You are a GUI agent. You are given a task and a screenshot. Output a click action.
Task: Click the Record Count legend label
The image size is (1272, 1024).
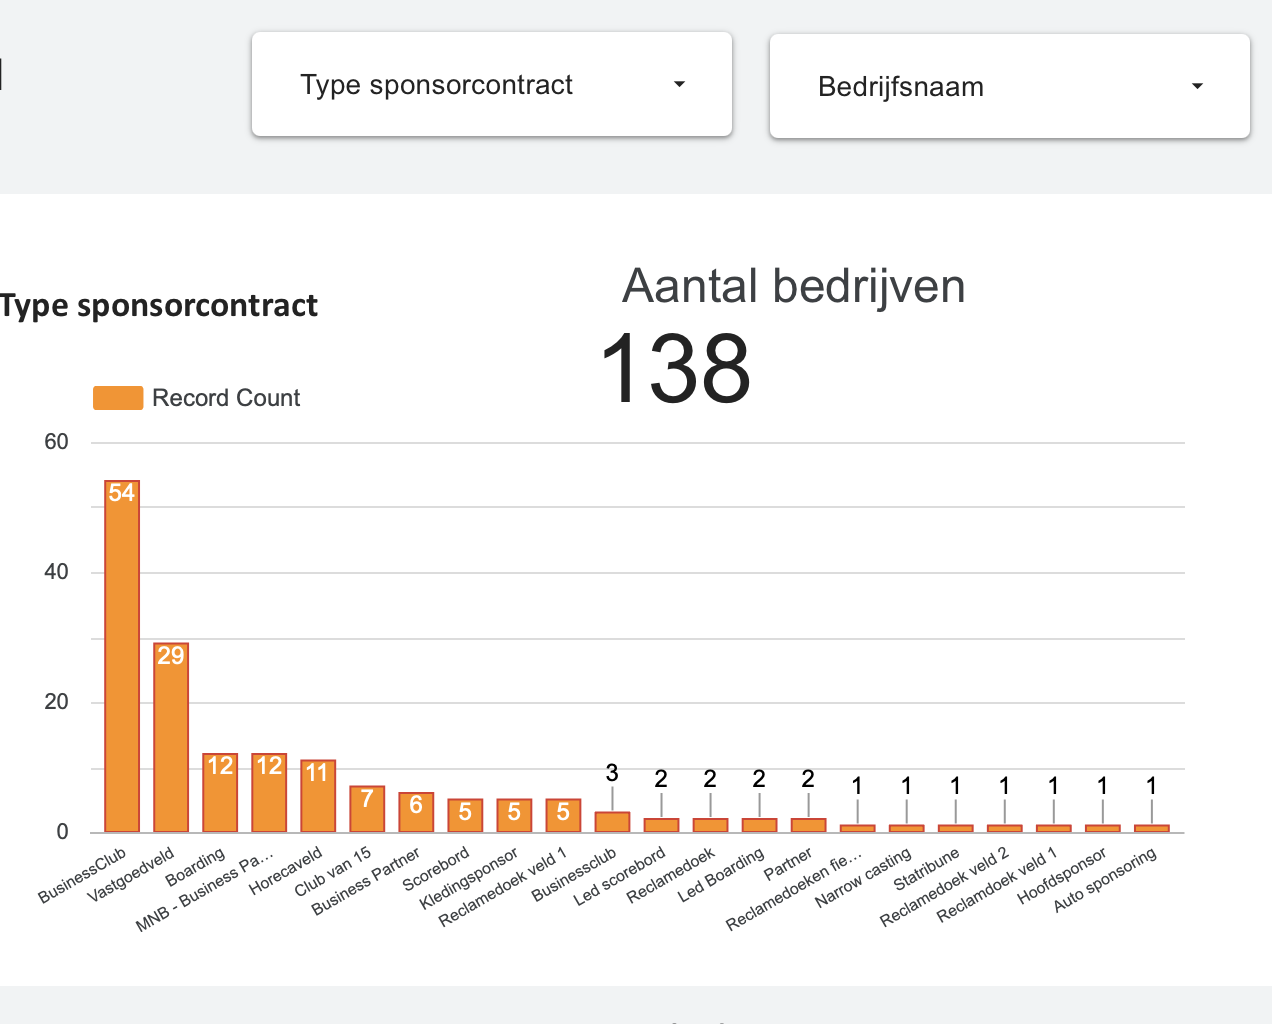tap(226, 398)
